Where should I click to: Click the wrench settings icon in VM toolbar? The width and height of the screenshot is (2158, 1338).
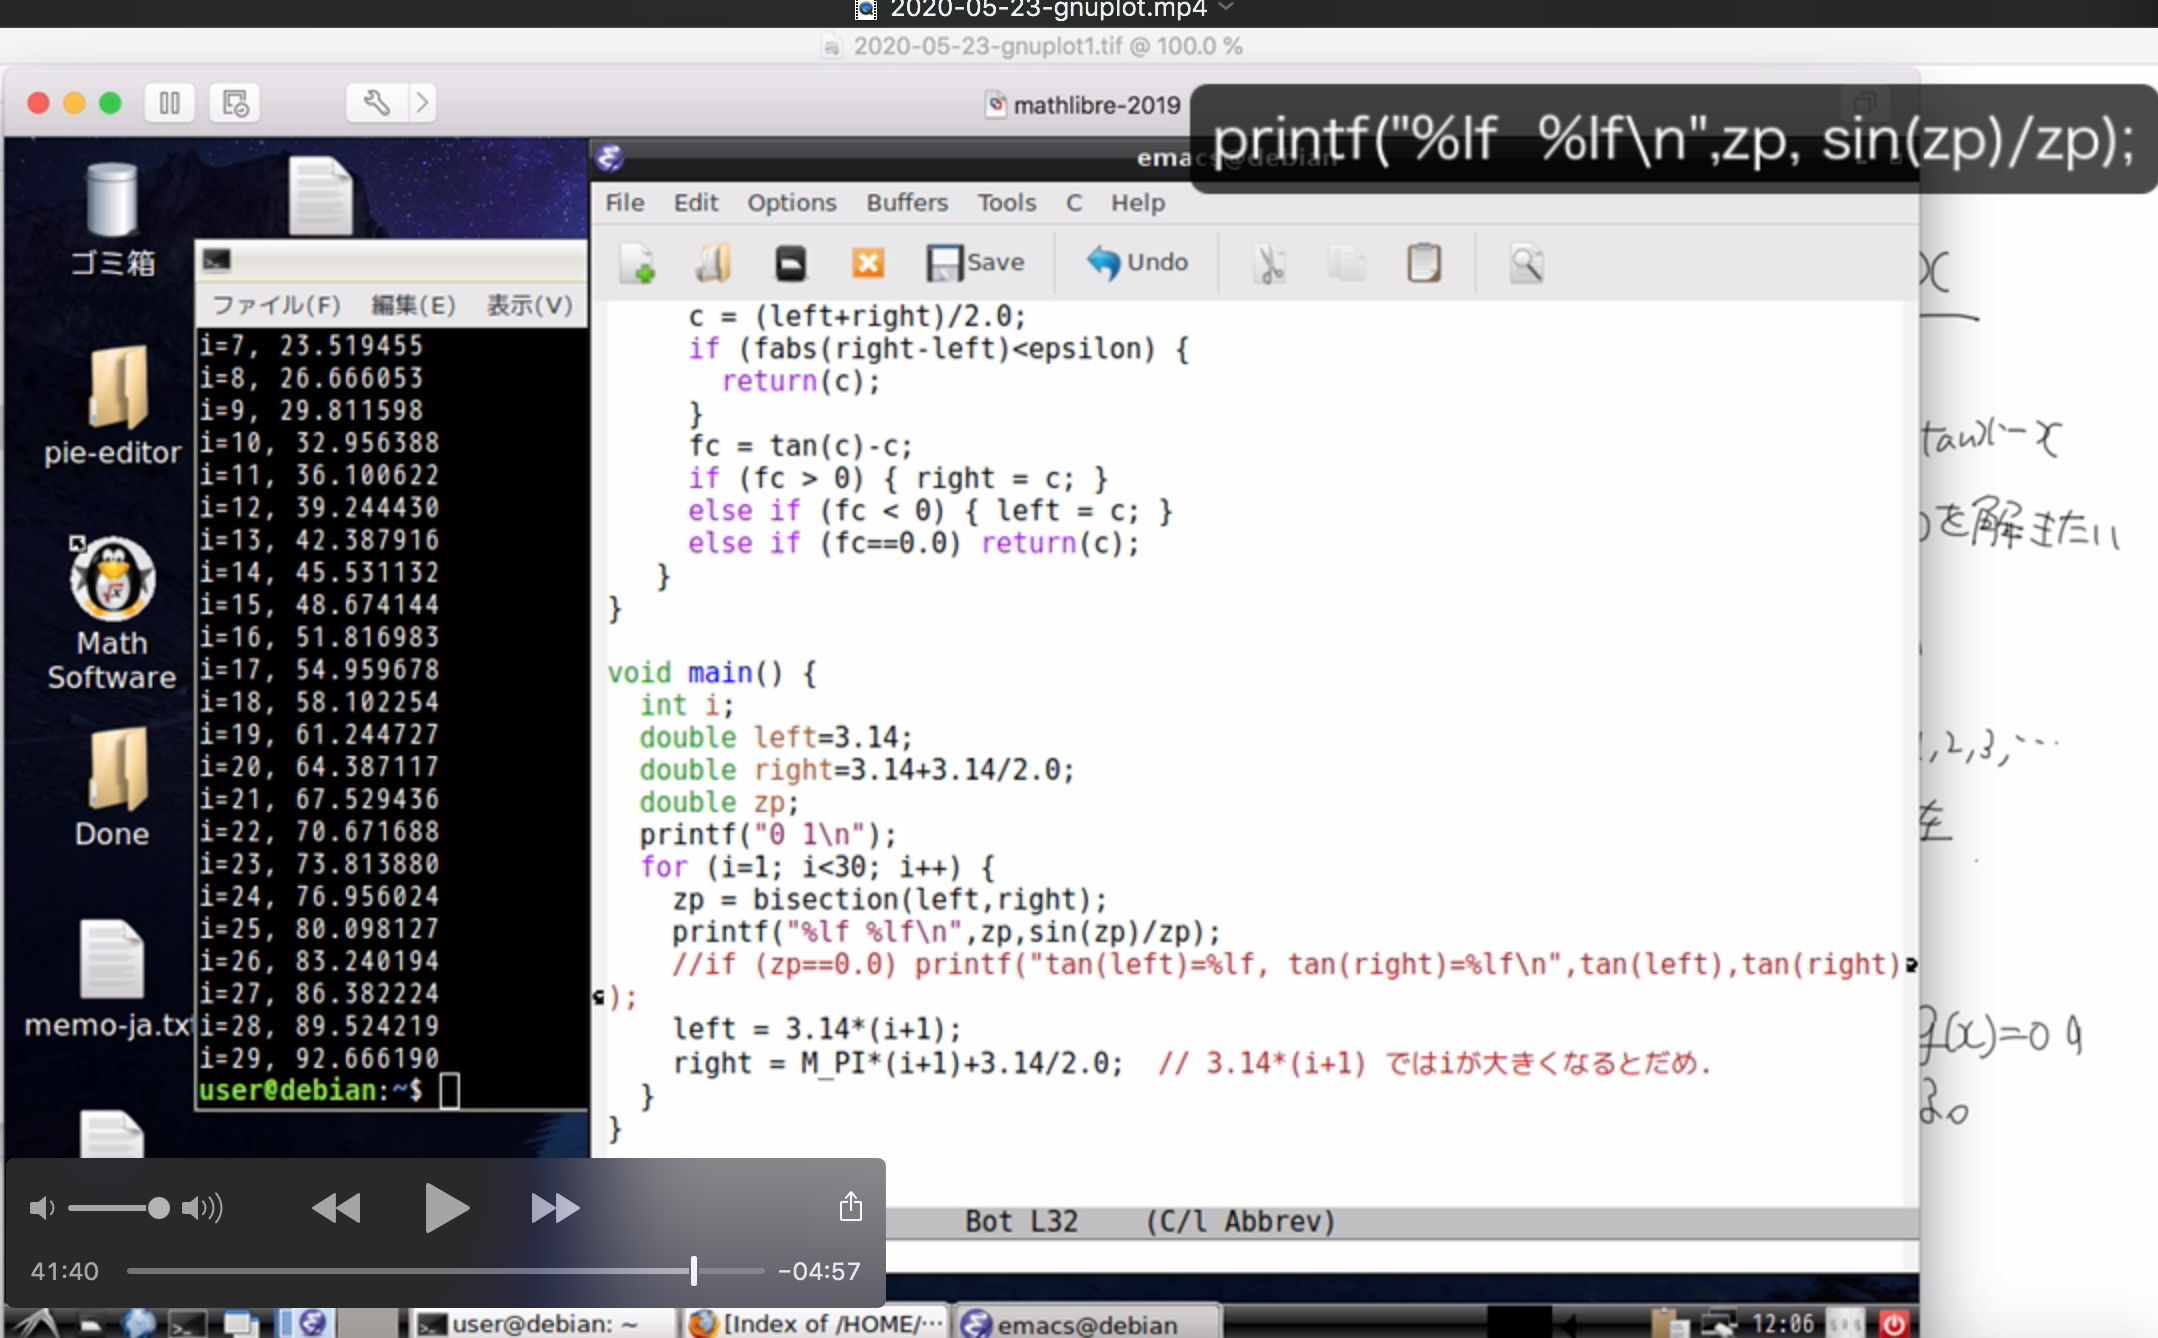click(x=377, y=102)
